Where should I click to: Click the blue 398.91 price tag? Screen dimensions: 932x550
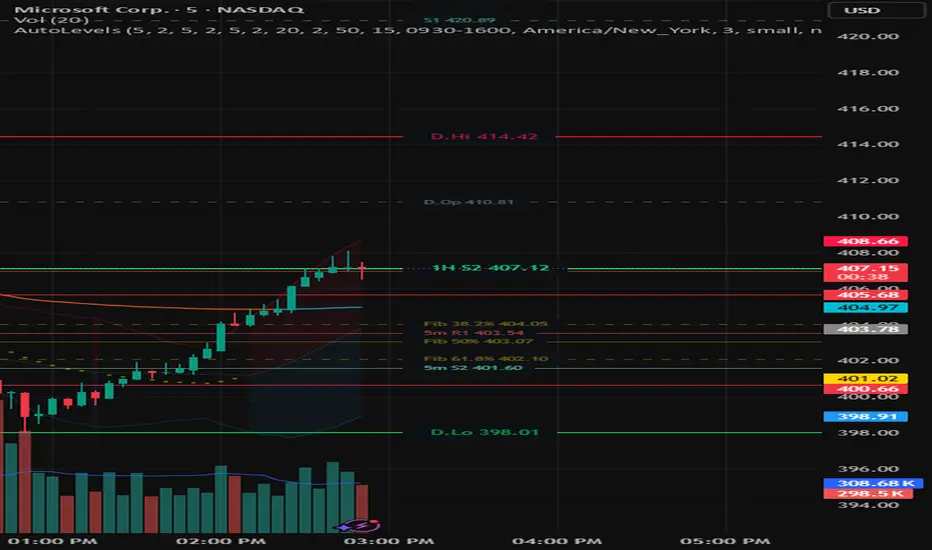coord(865,417)
